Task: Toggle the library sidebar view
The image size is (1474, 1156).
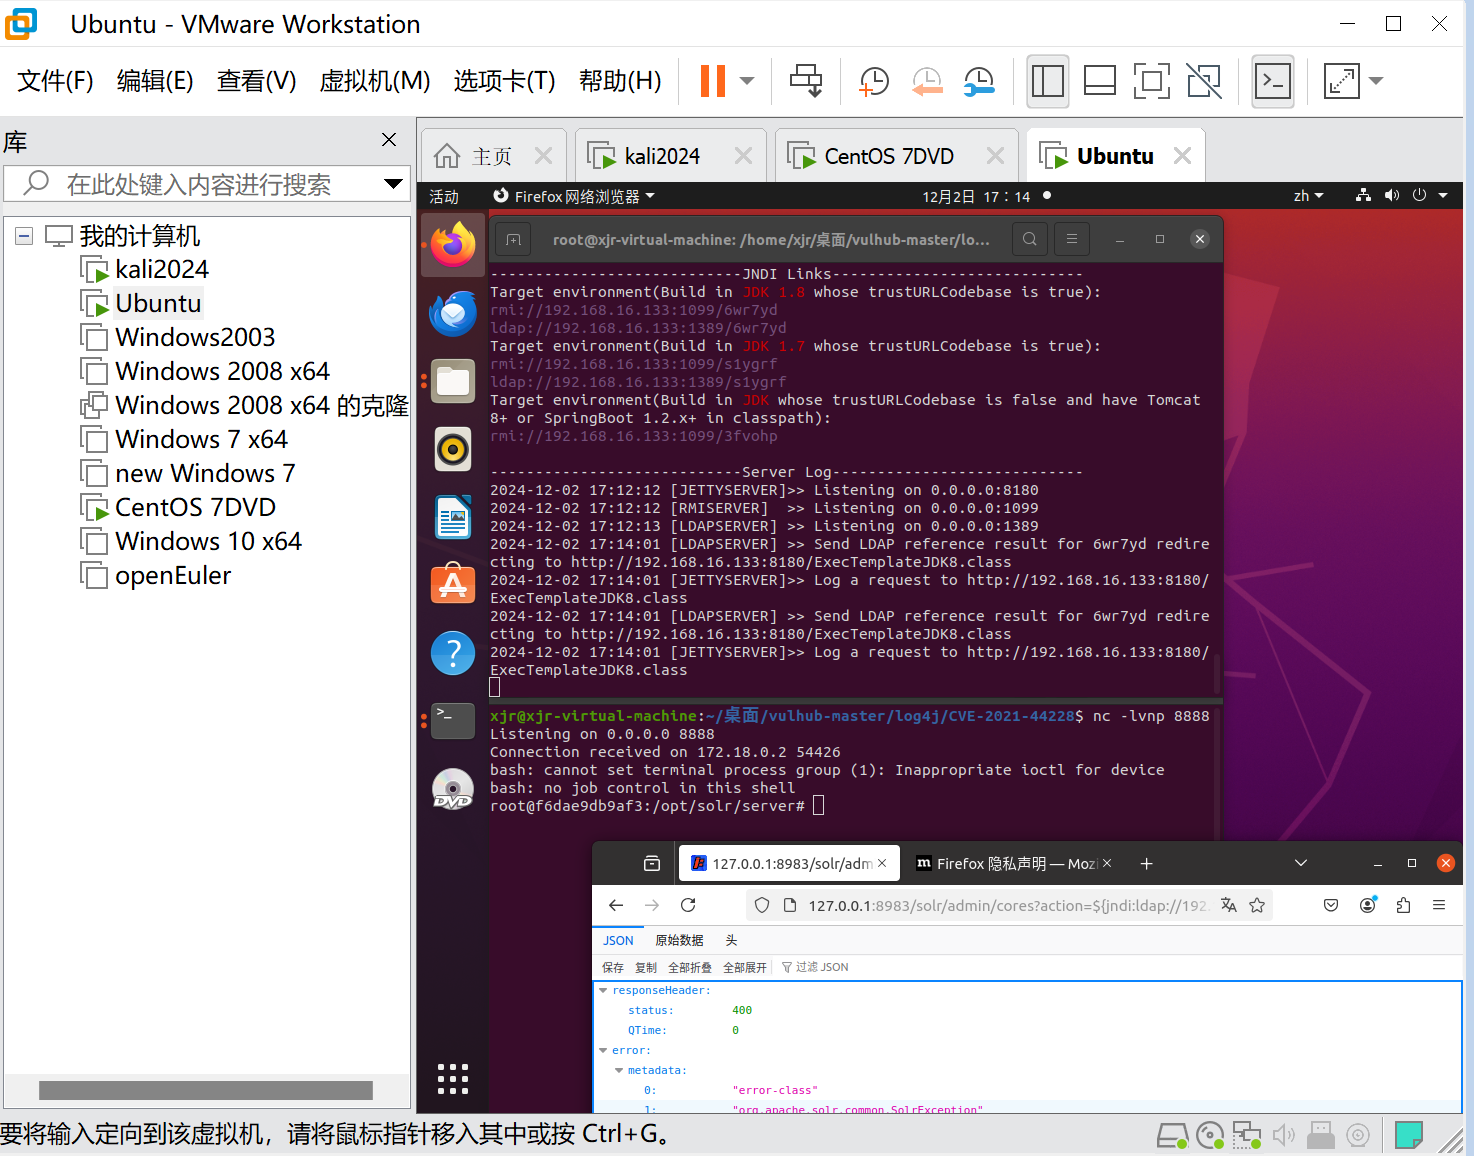Action: coord(1047,81)
